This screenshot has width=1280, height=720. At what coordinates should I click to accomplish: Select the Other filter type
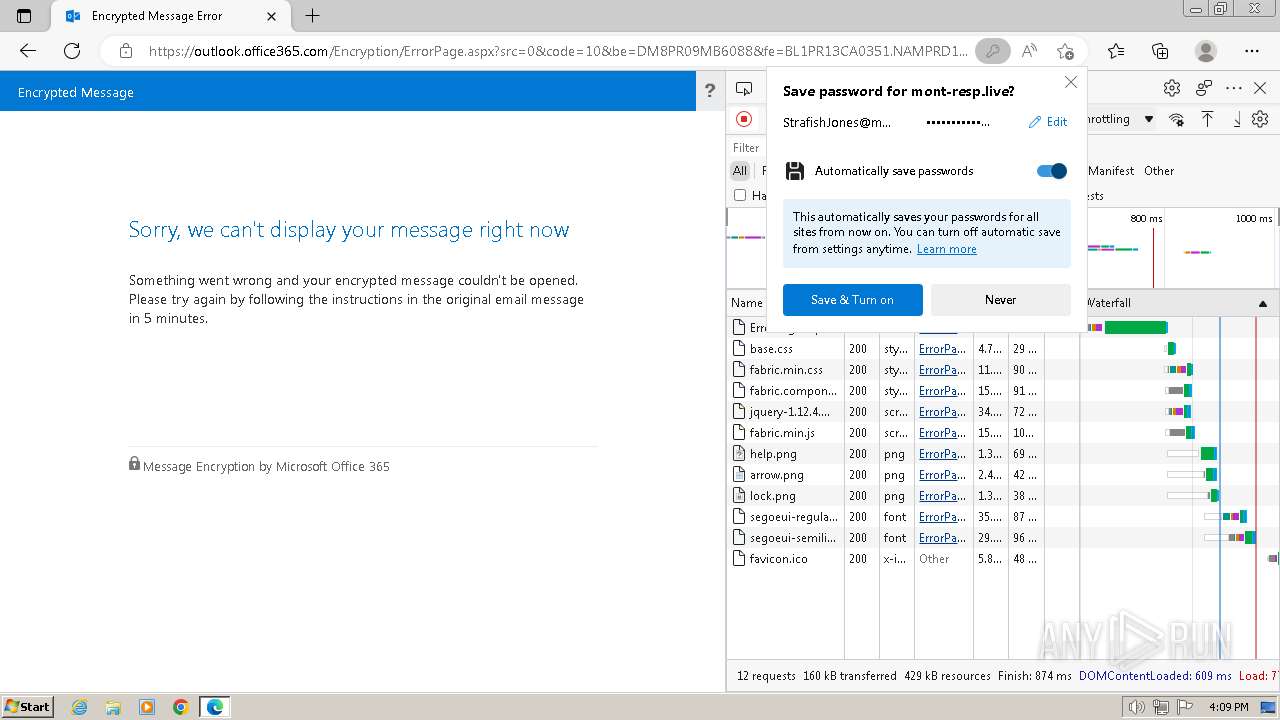pyautogui.click(x=1159, y=171)
